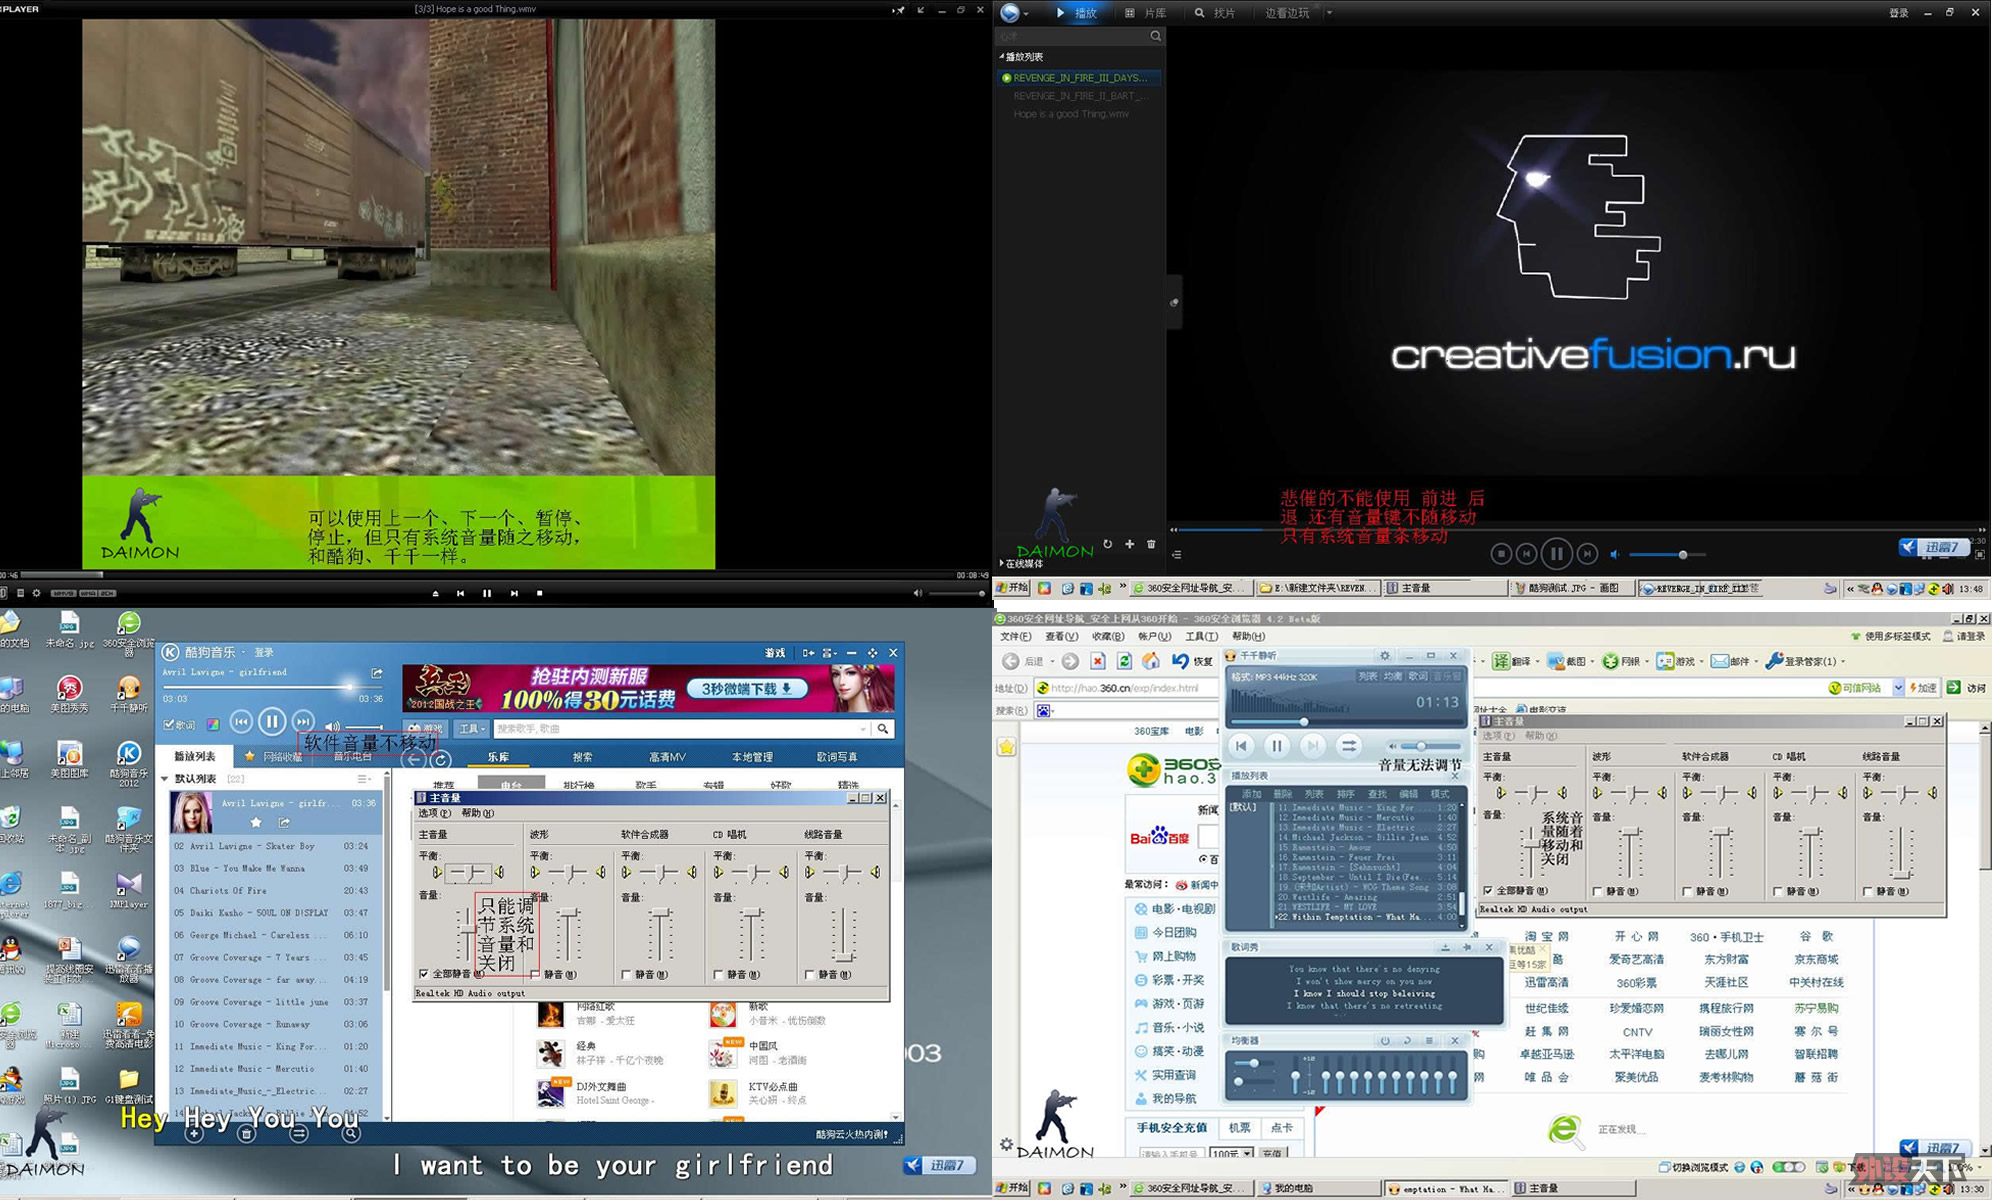Uncheck 全部静音 in mixer over Kugou
The image size is (1992, 1200).
424,973
